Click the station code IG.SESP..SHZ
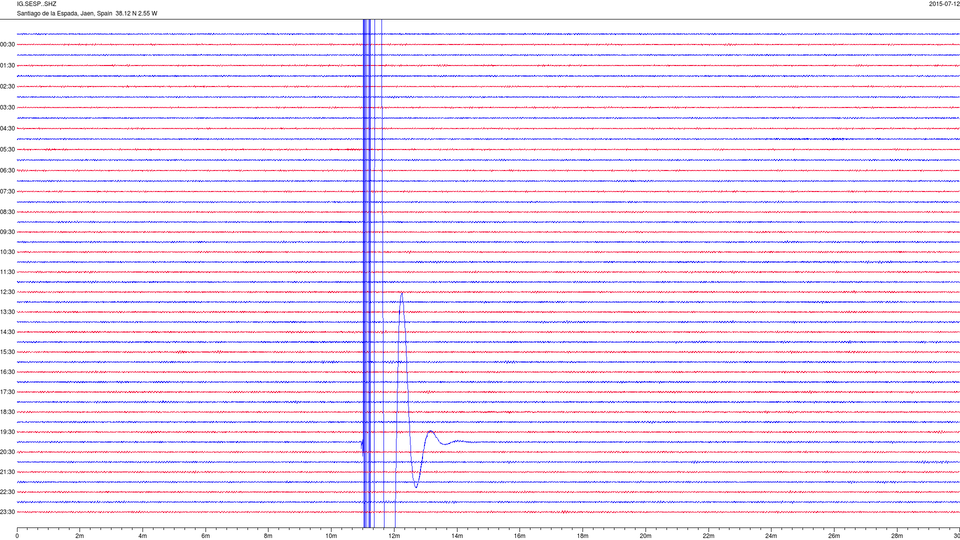The width and height of the screenshot is (960, 540). click(37, 4)
